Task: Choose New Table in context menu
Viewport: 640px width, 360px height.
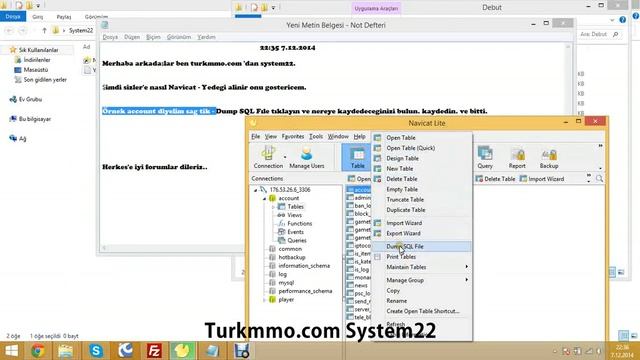Action: point(422,169)
